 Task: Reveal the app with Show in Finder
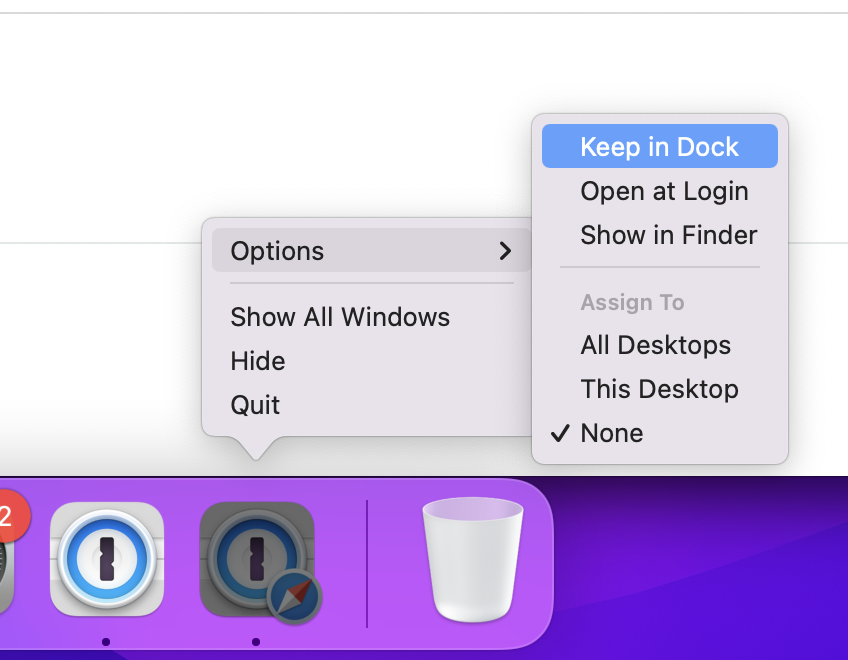coord(668,235)
